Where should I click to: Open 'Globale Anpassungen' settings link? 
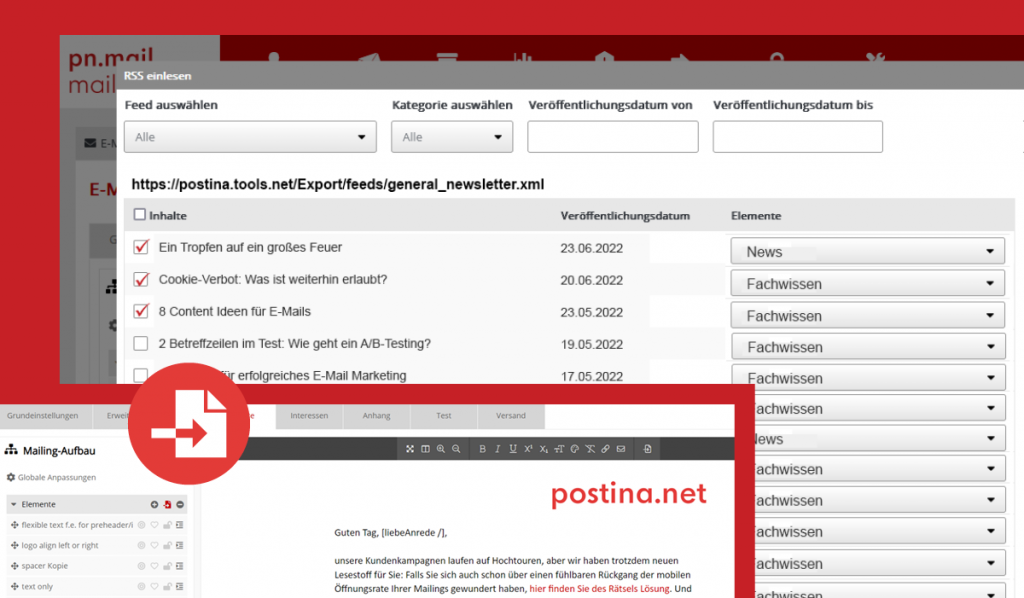click(x=57, y=477)
